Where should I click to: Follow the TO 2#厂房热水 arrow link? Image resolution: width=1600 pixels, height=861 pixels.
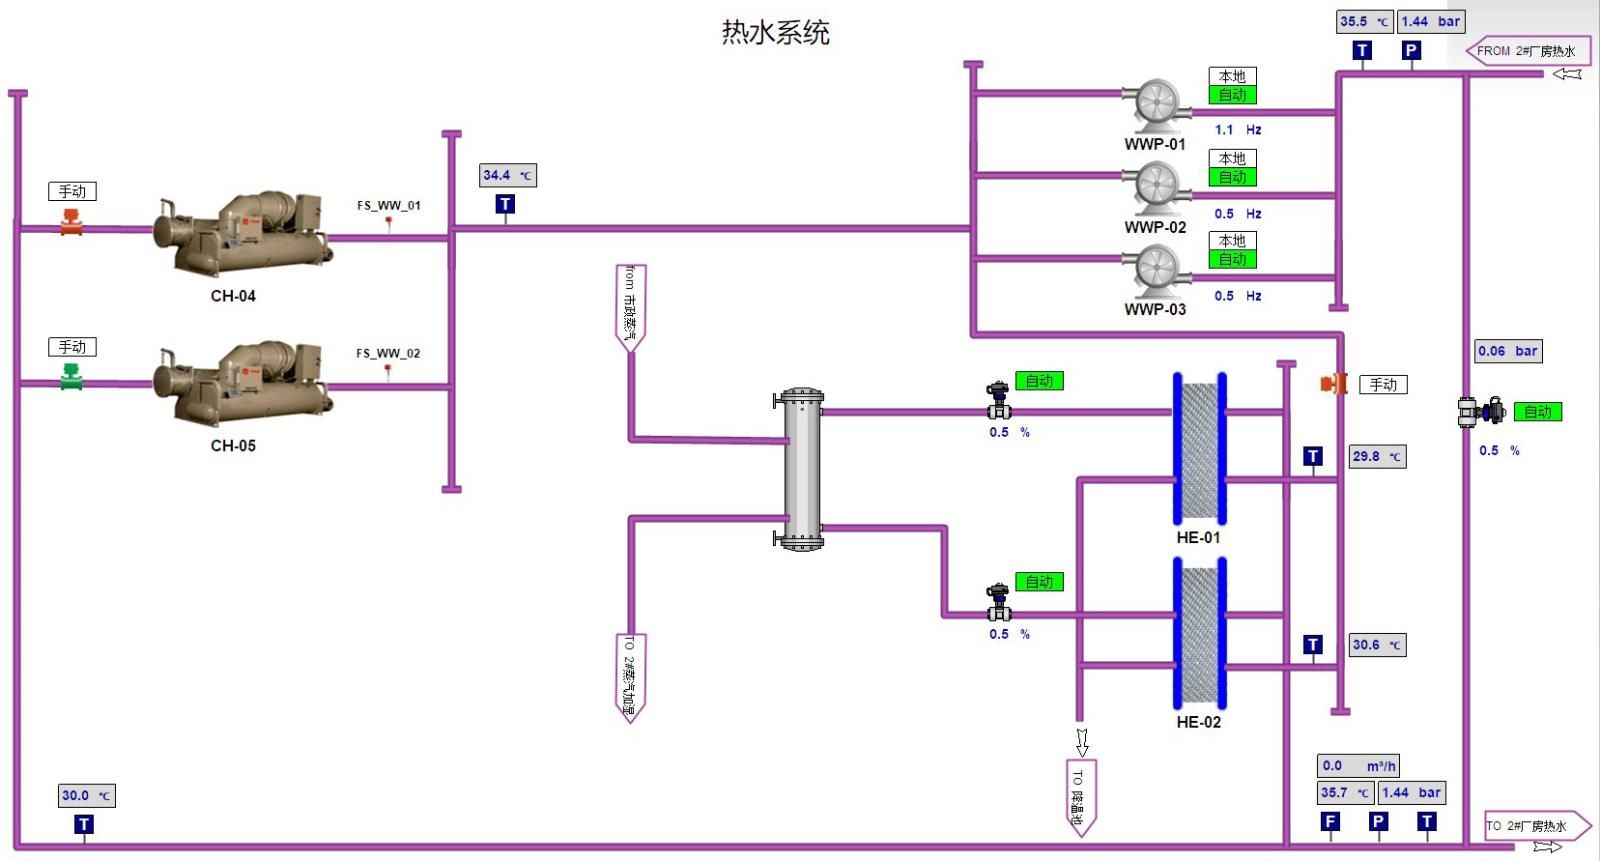1536,826
